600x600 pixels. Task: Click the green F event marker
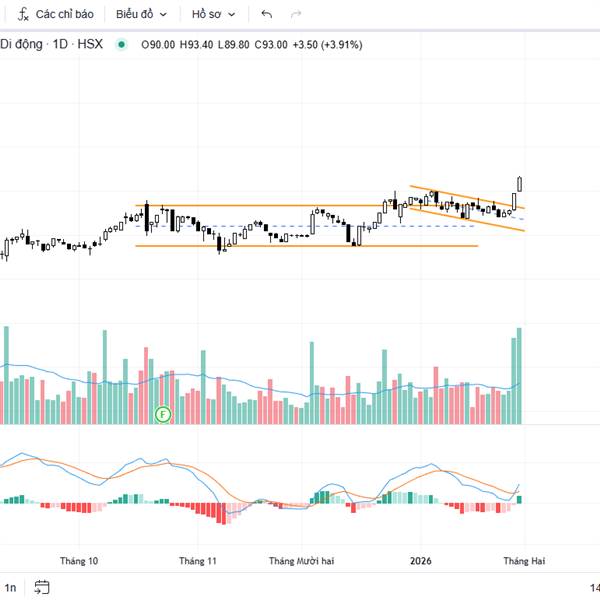163,412
